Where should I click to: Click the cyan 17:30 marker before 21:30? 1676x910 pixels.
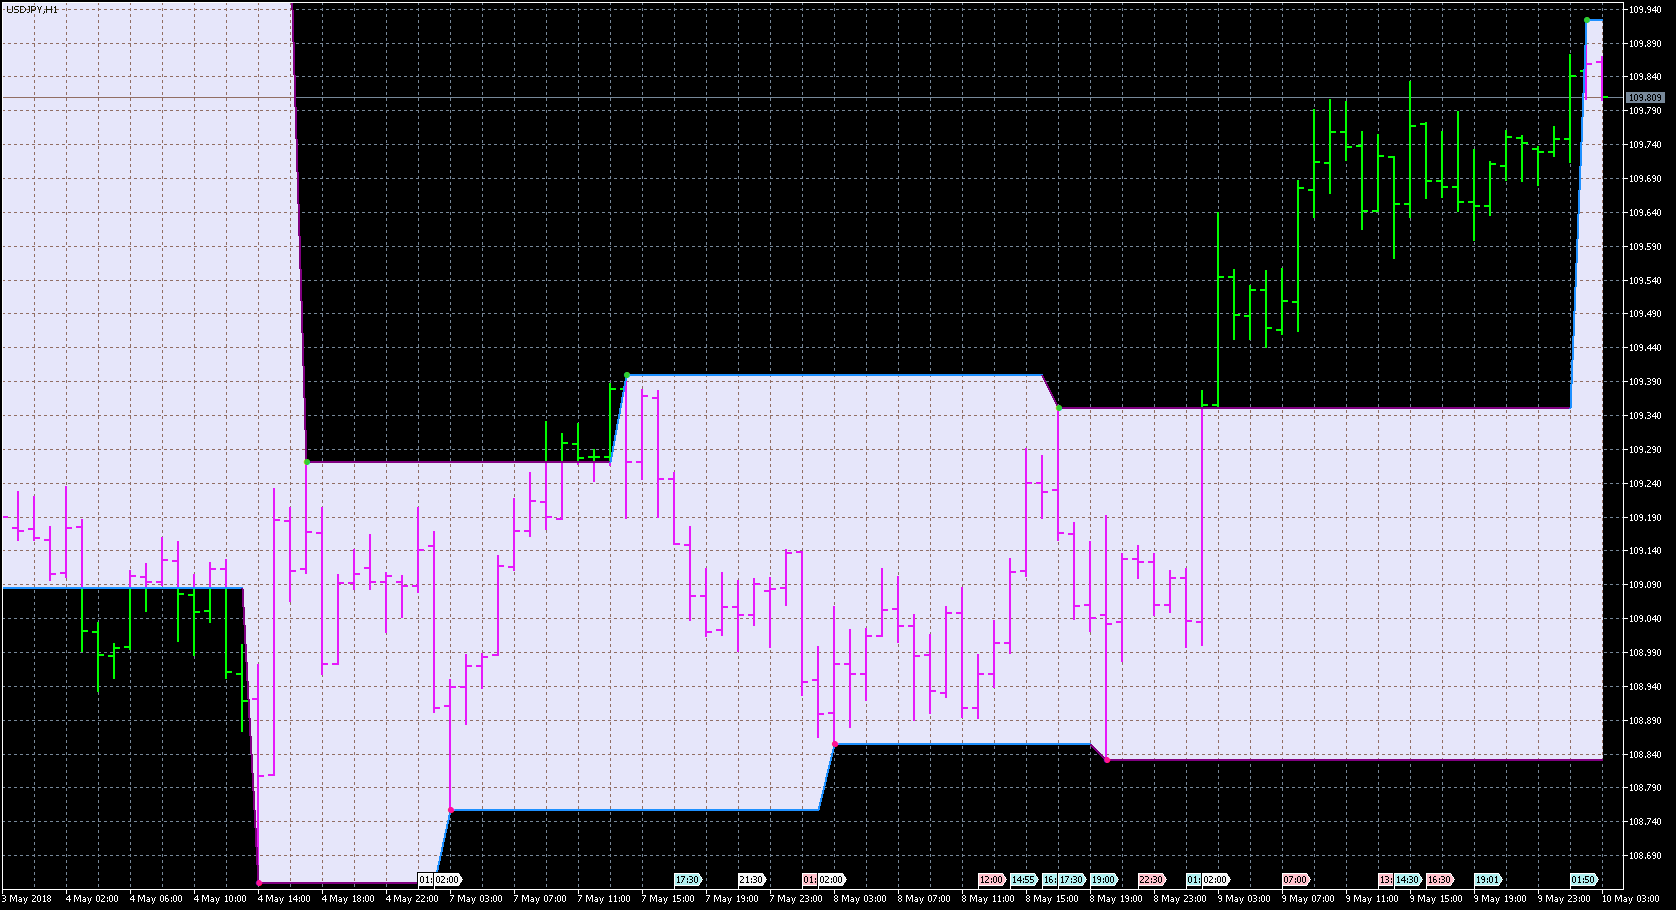point(688,880)
